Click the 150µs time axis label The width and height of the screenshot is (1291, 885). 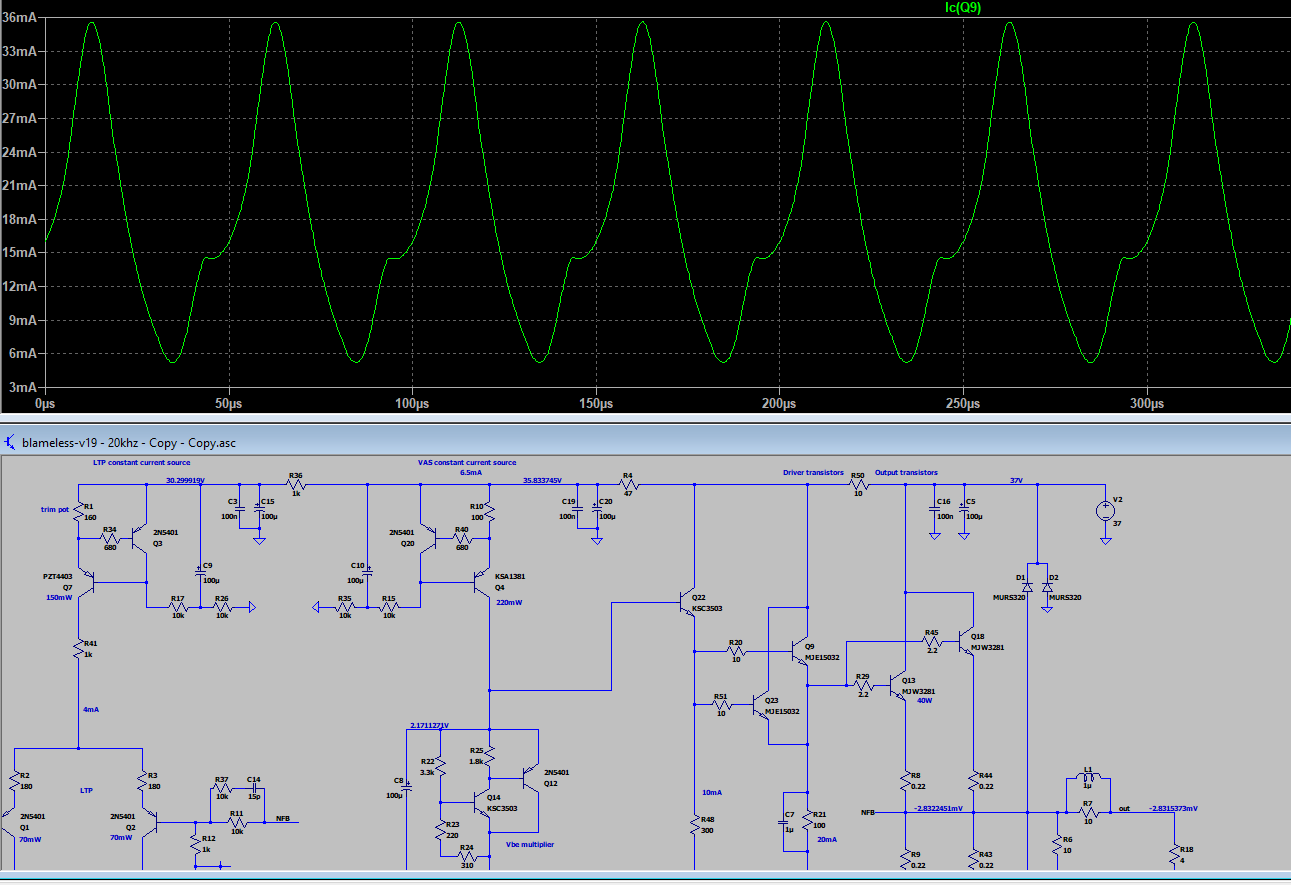coord(596,404)
